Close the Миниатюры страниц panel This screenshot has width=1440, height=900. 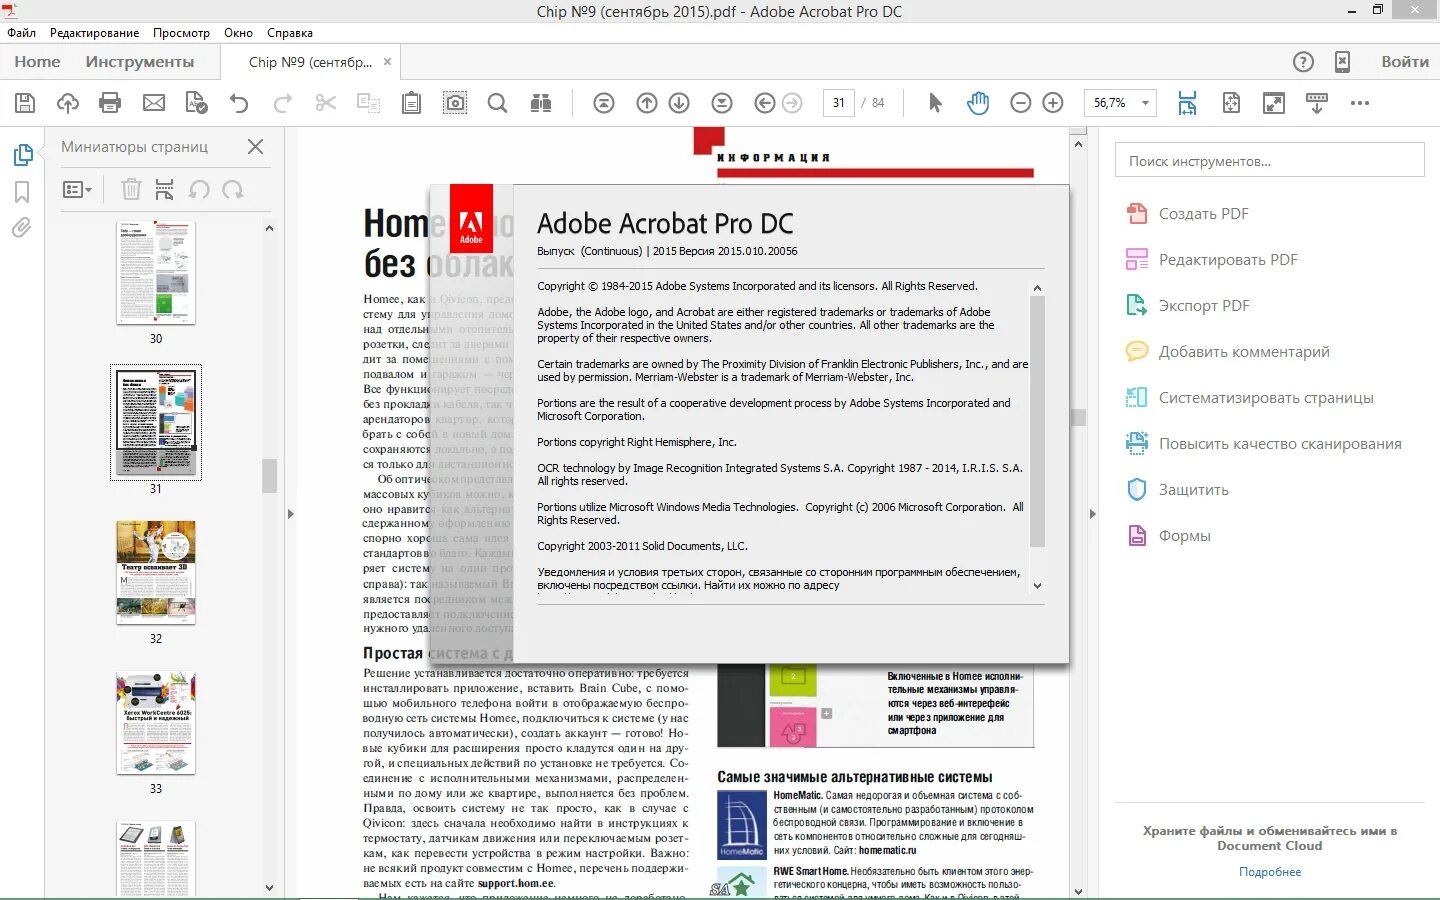click(255, 147)
